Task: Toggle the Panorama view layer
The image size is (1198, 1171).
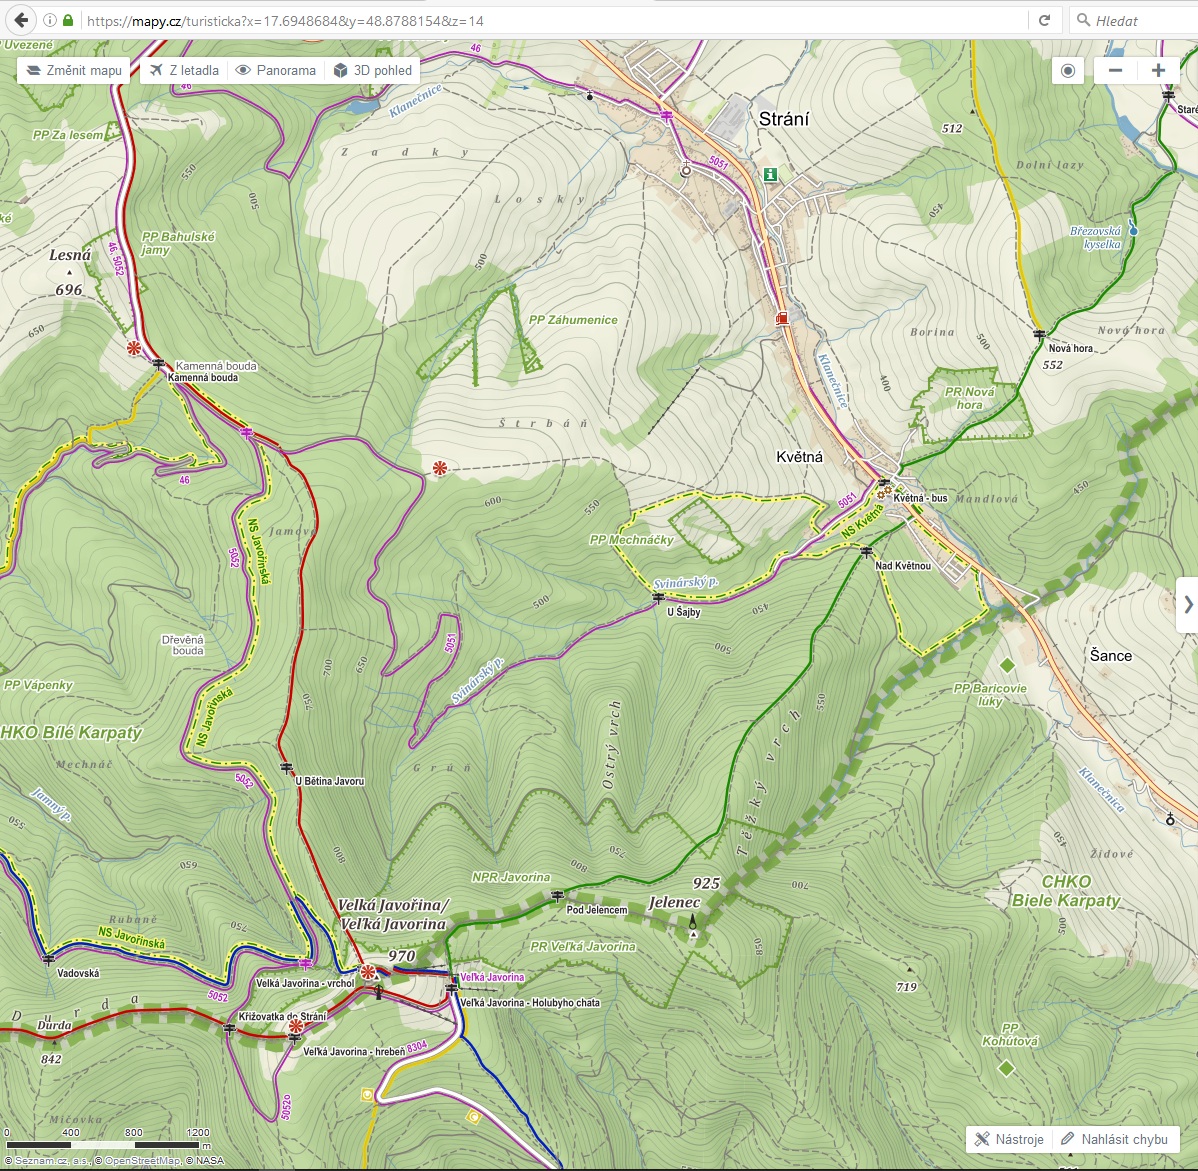Action: coord(275,70)
